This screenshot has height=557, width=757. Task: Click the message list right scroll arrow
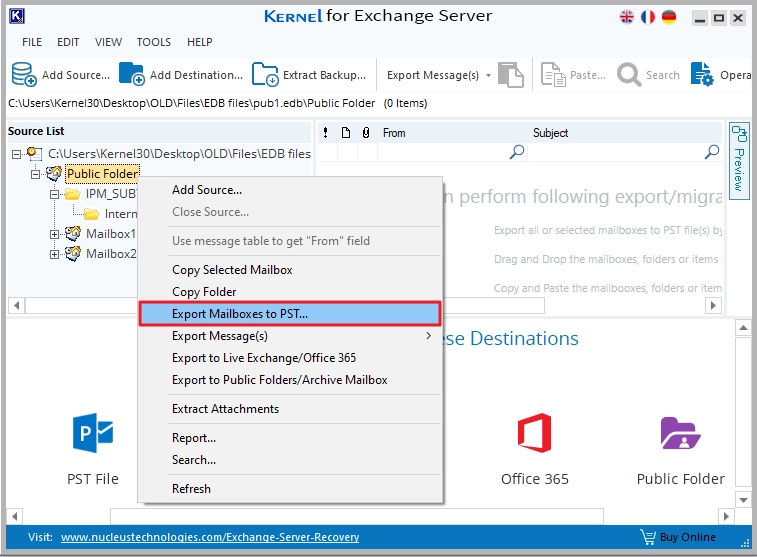[713, 305]
